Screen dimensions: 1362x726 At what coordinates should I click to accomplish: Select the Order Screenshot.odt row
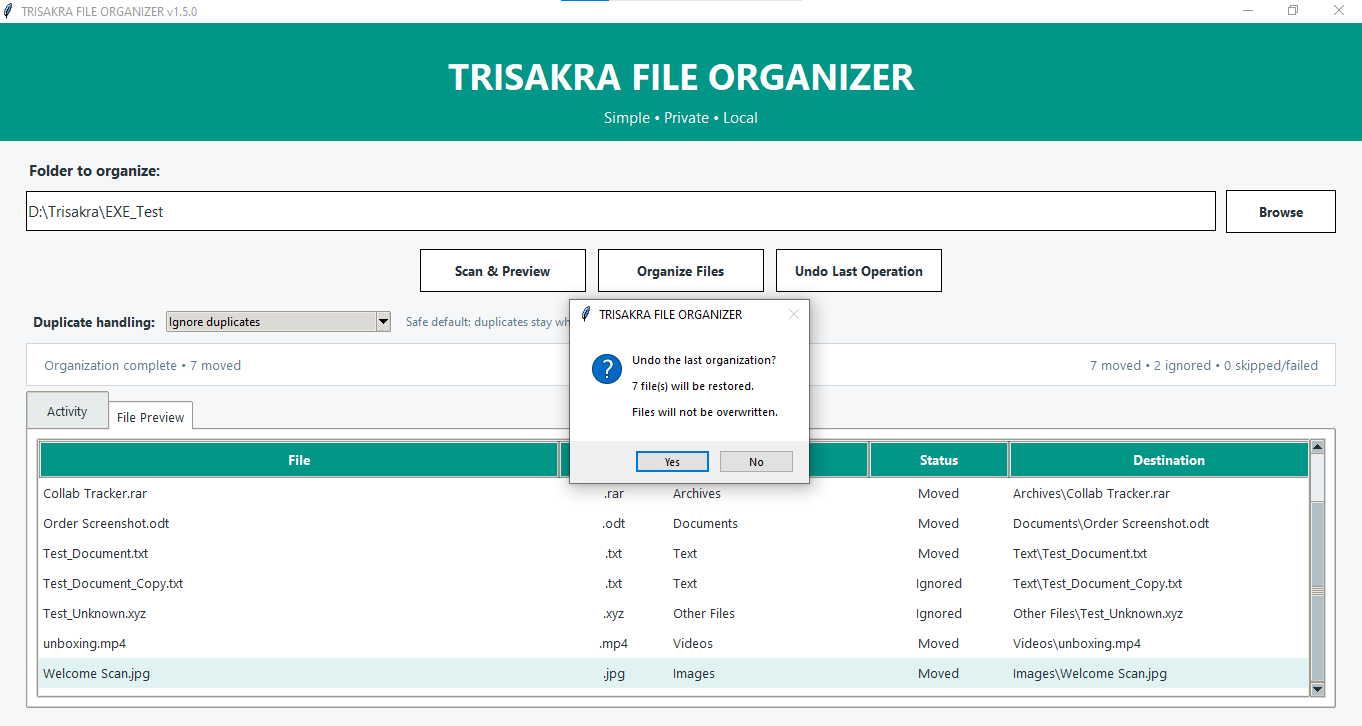[x=674, y=523]
